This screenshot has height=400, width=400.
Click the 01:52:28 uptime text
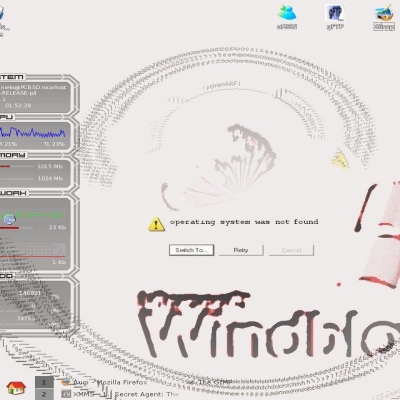coord(18,105)
